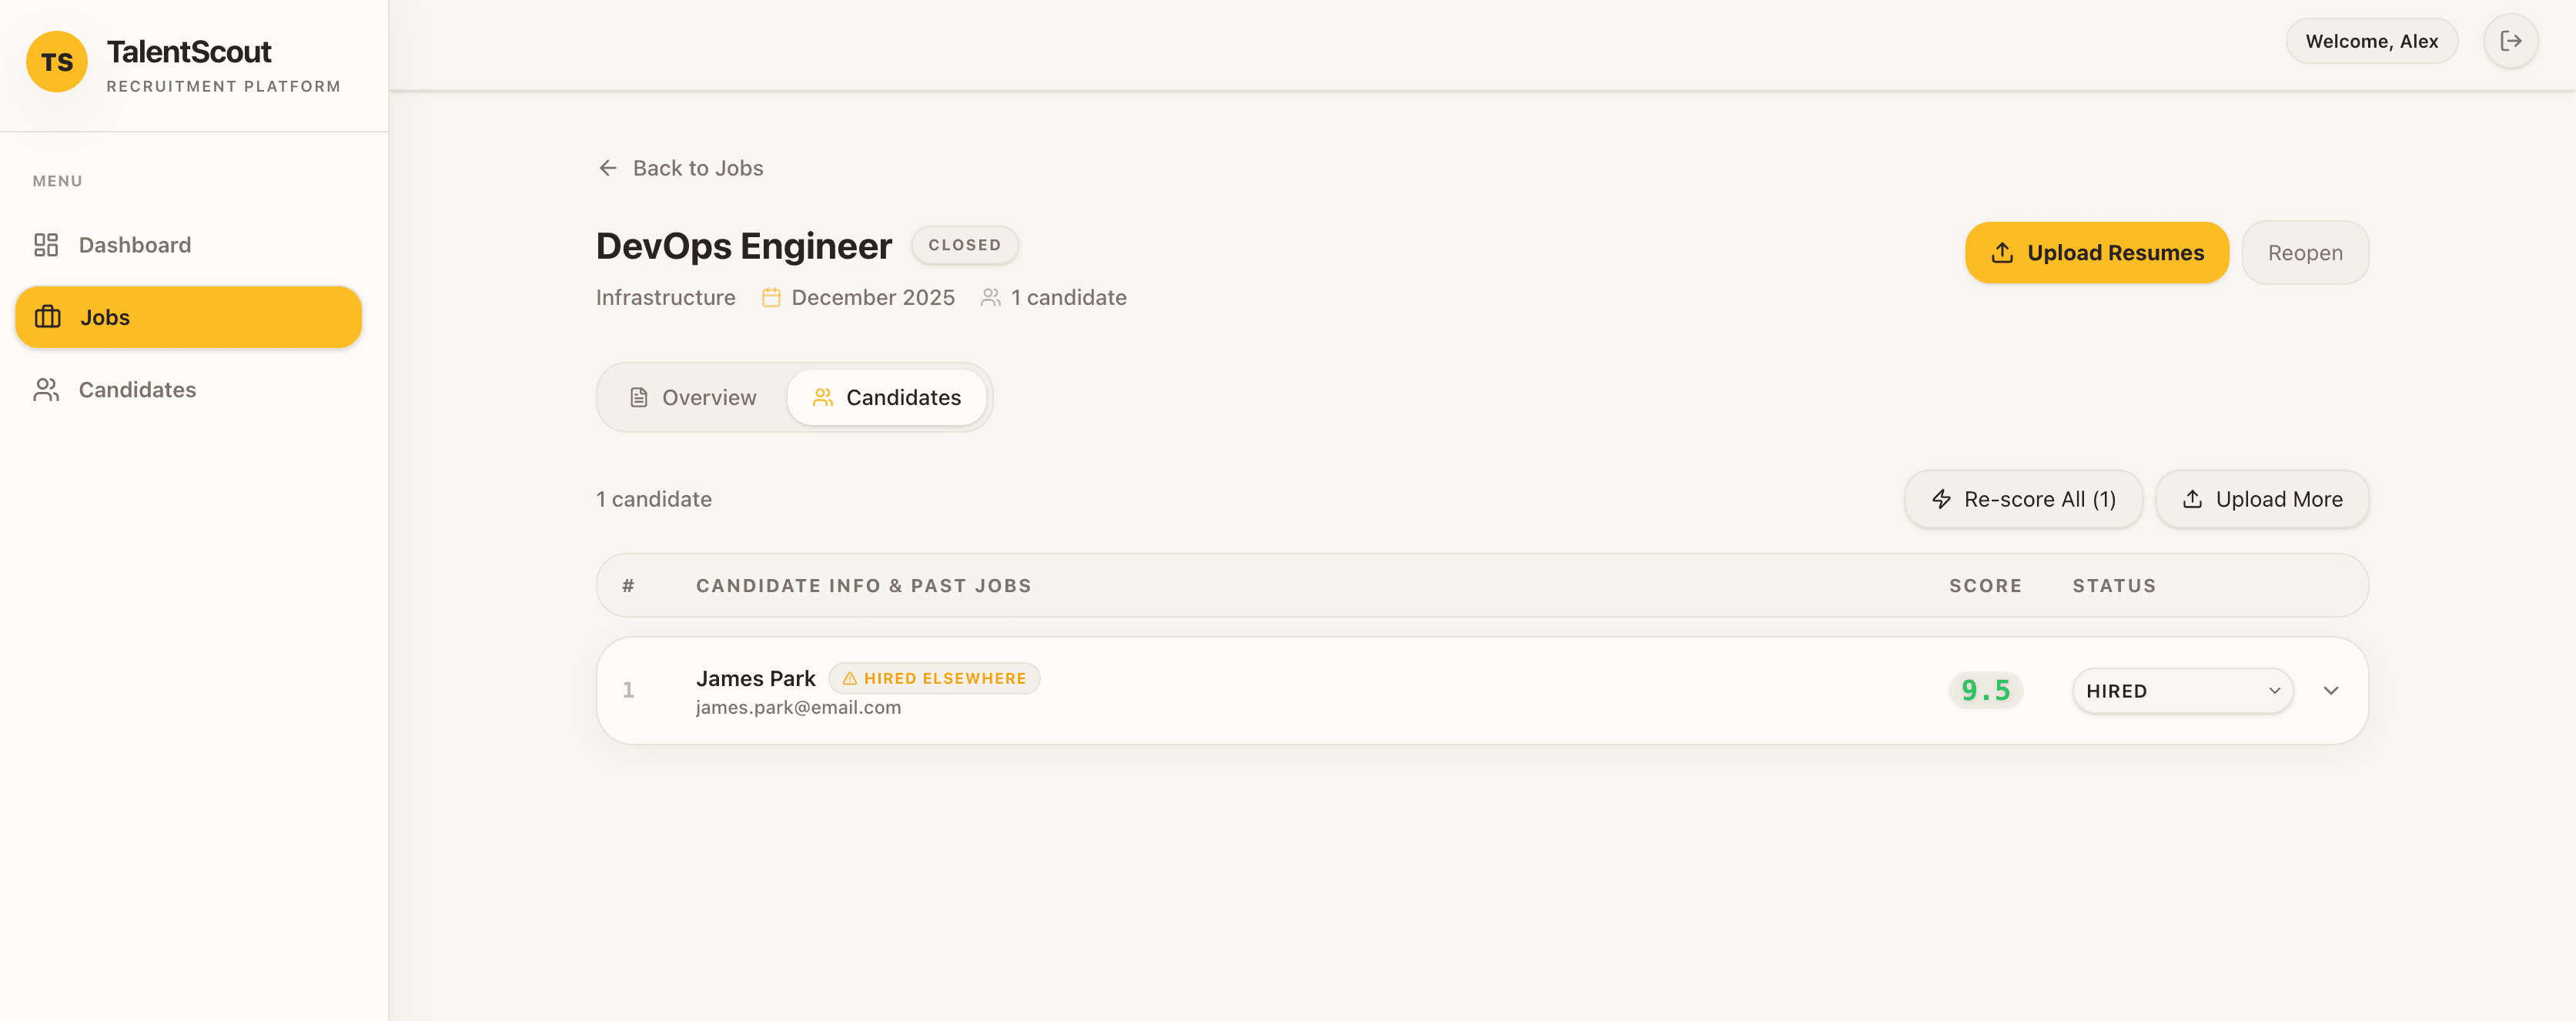This screenshot has height=1021, width=2576.
Task: Click the green 9.5 score value
Action: click(1986, 690)
